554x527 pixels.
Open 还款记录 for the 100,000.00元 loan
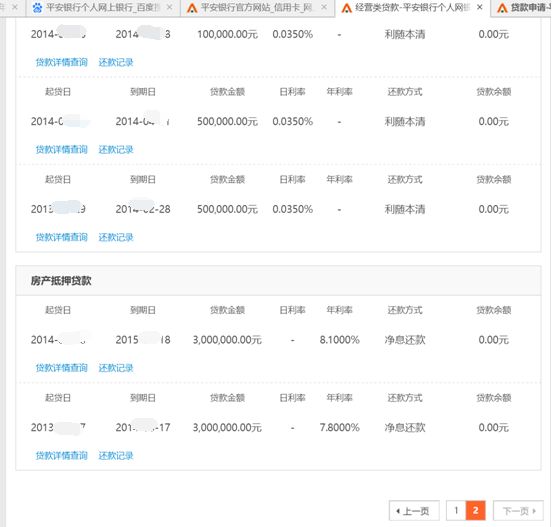[x=116, y=63]
